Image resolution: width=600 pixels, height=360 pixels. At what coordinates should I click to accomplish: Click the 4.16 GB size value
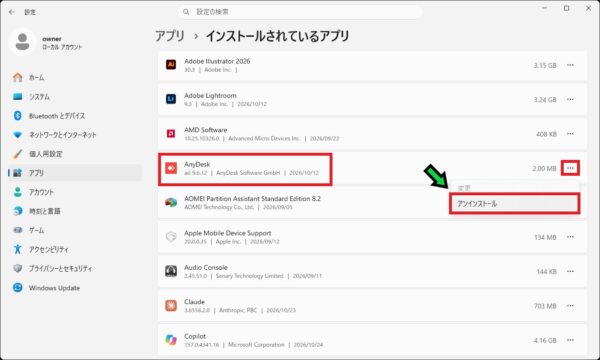pos(545,340)
